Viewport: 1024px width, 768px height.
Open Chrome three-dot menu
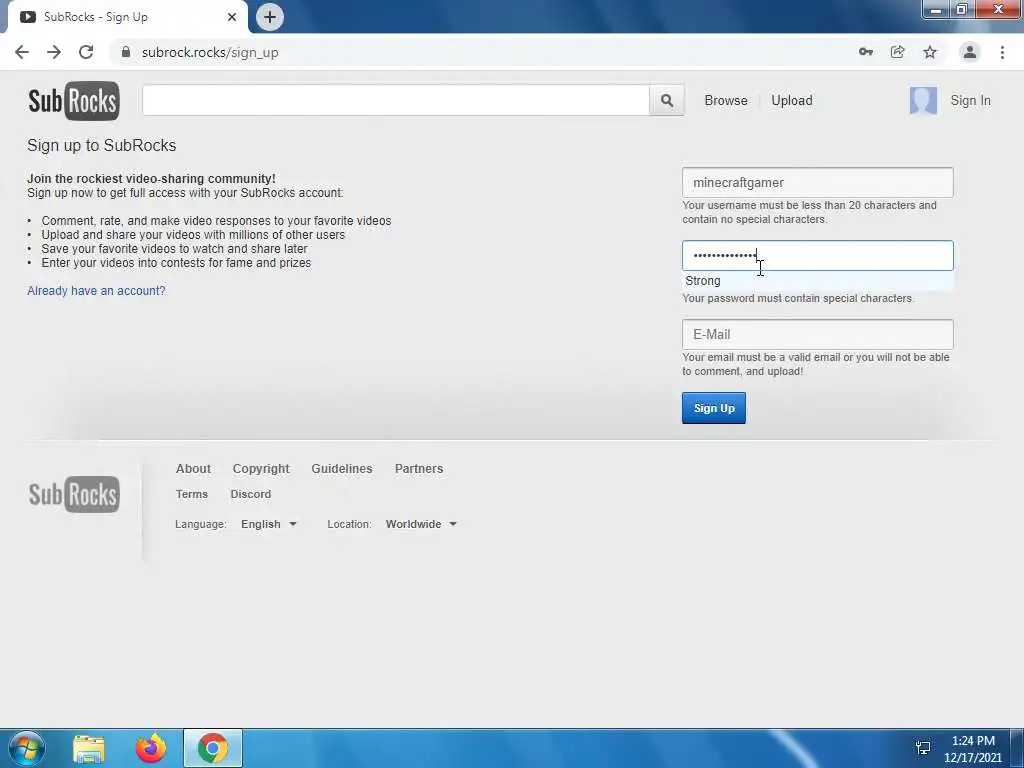click(x=1002, y=52)
